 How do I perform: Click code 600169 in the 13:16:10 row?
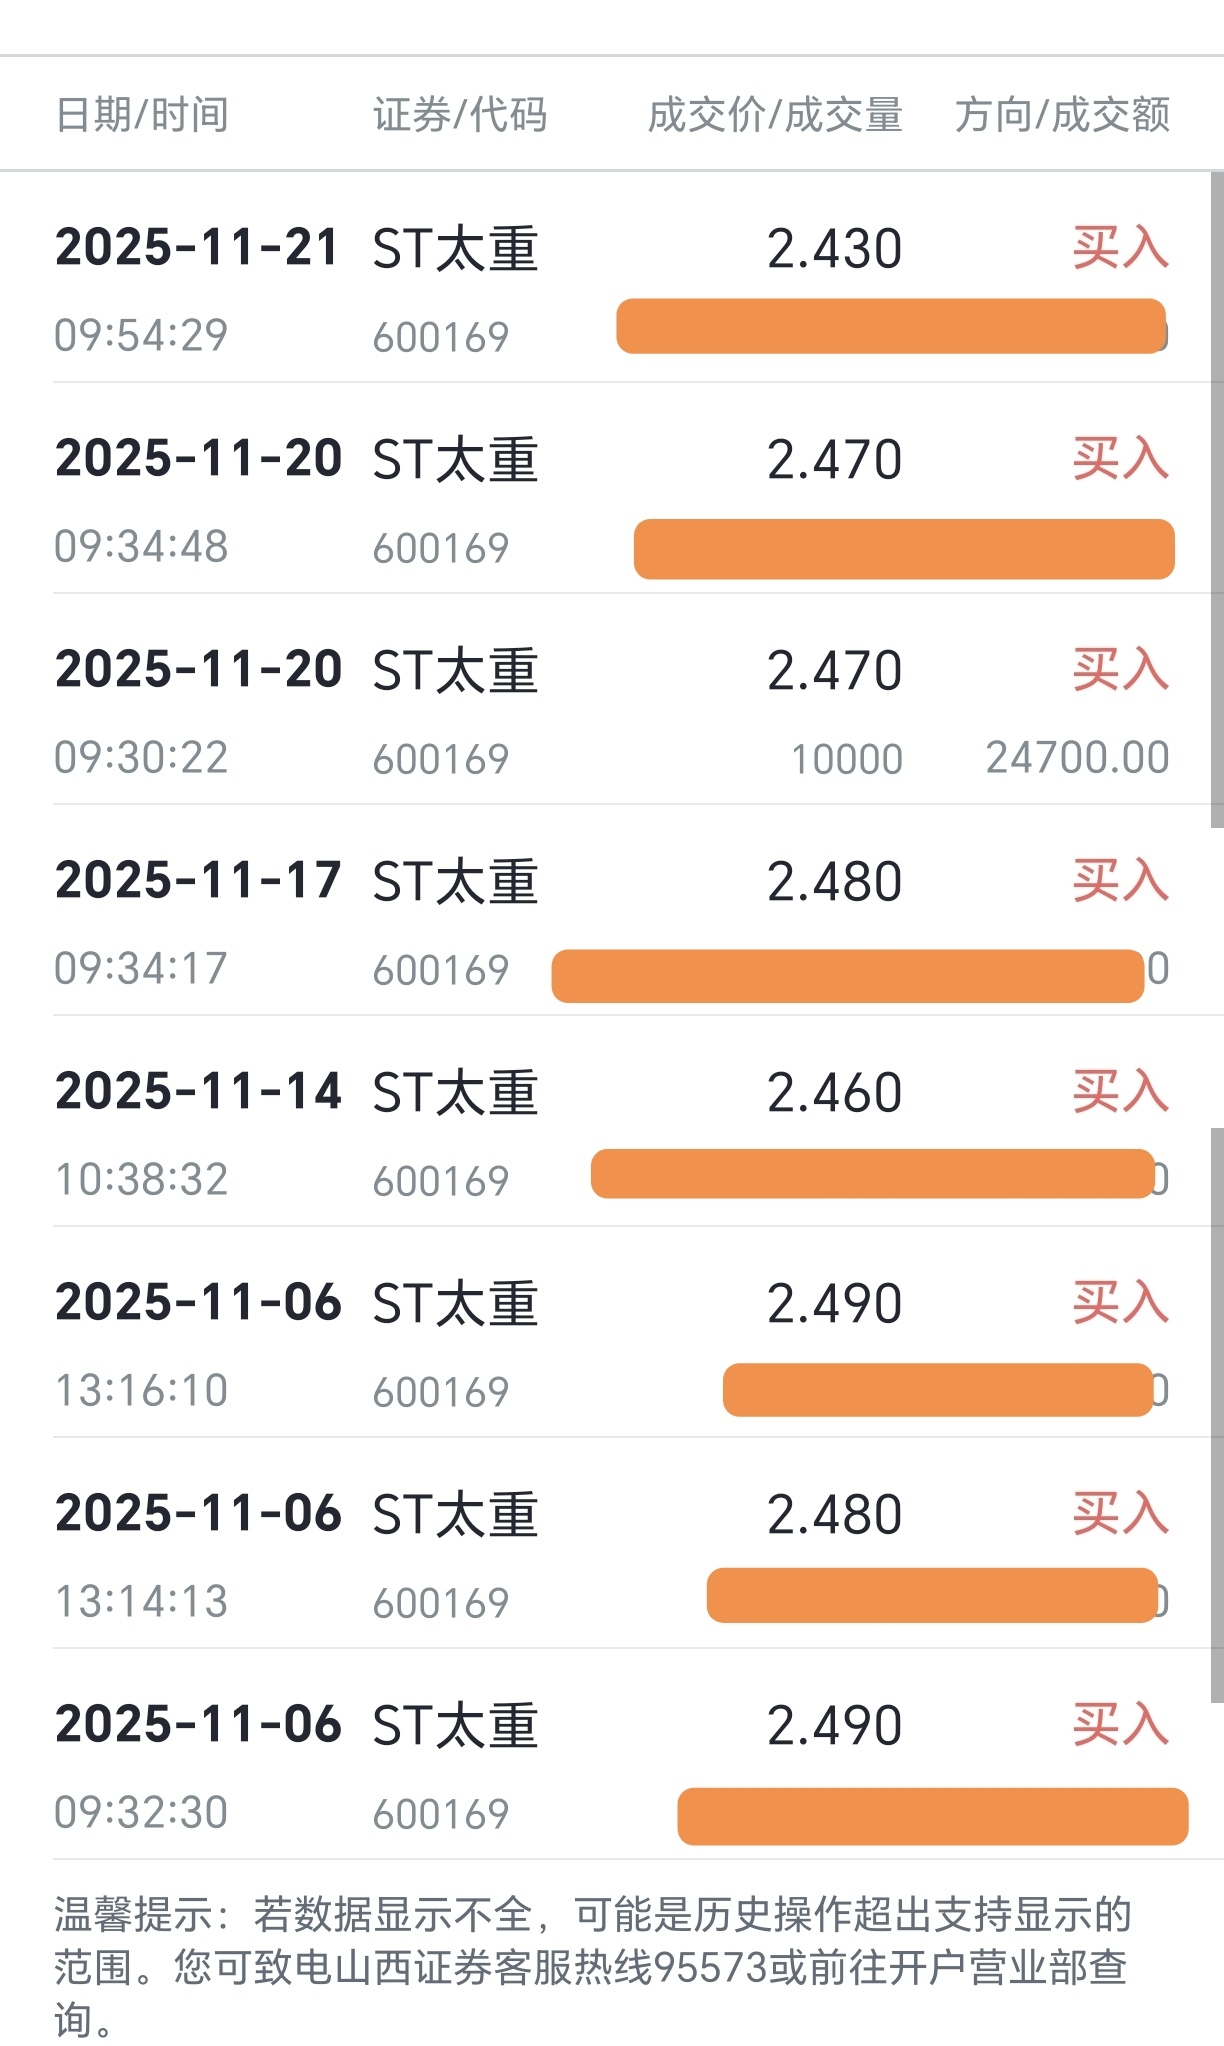coord(441,1392)
